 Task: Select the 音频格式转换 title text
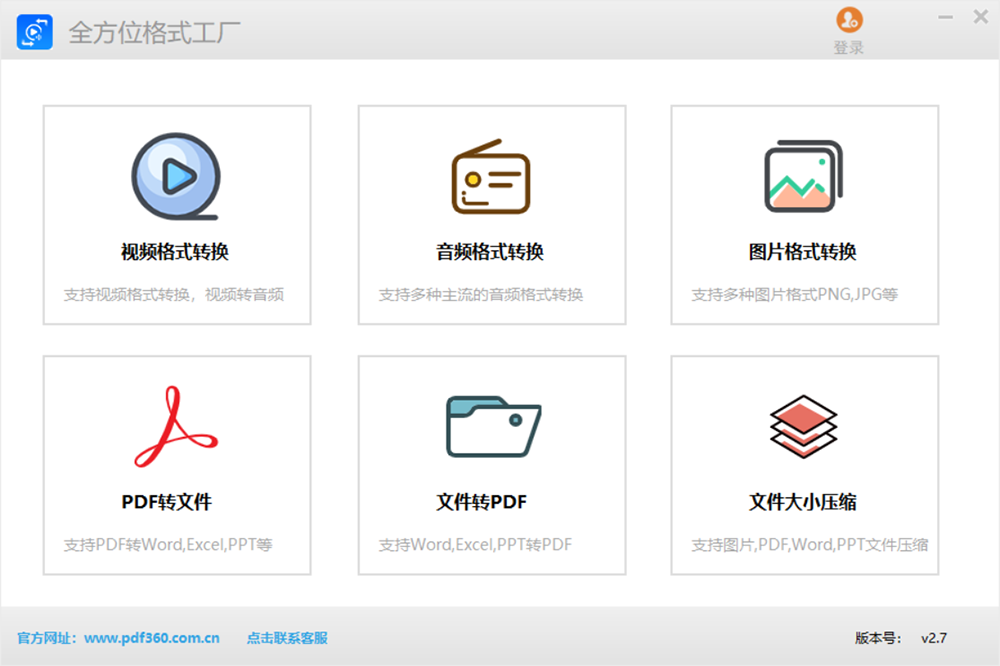[x=490, y=252]
